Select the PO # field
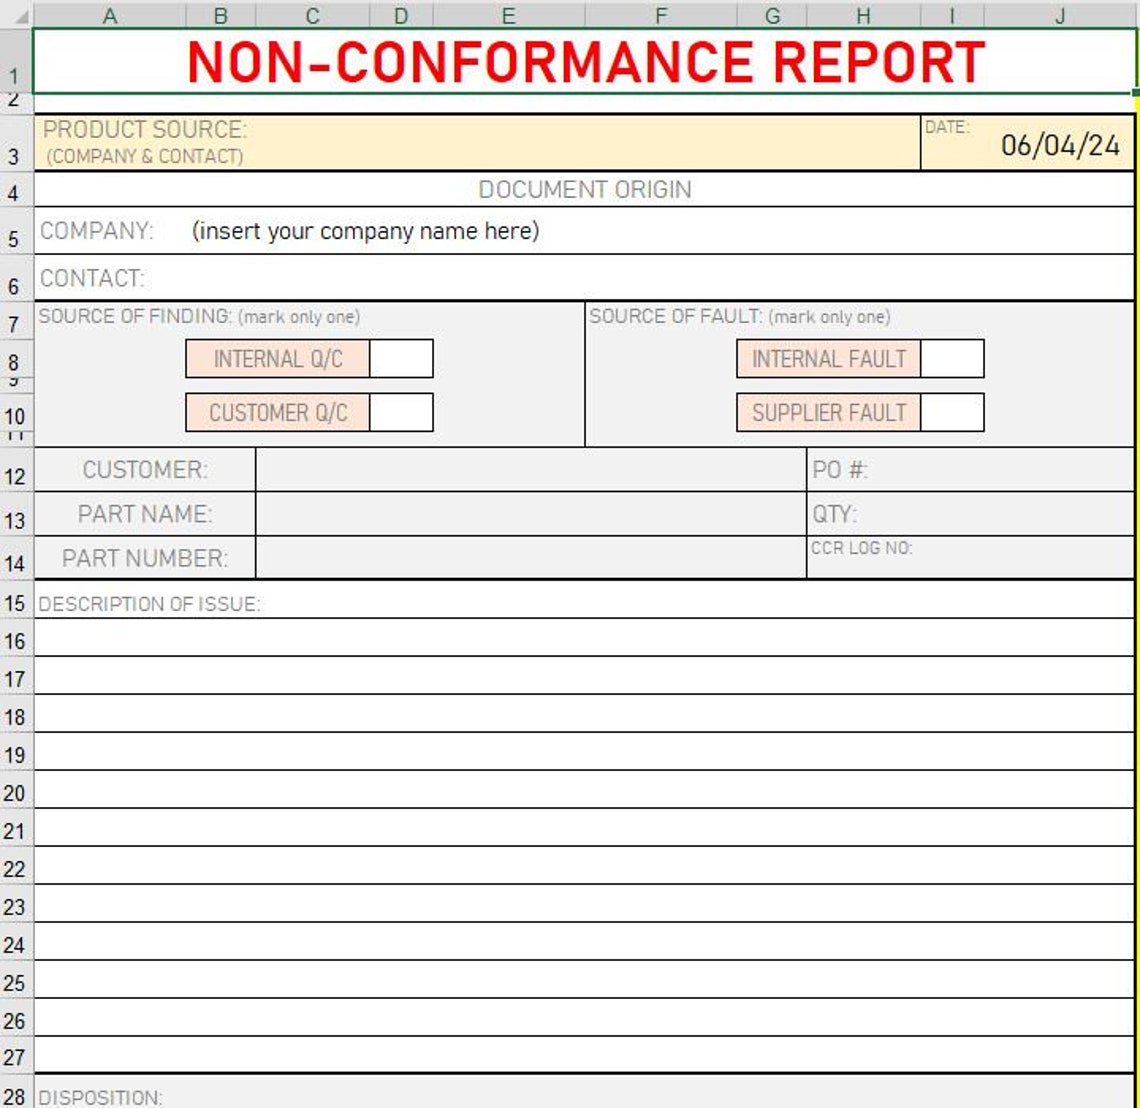The height and width of the screenshot is (1108, 1140). pos(970,467)
